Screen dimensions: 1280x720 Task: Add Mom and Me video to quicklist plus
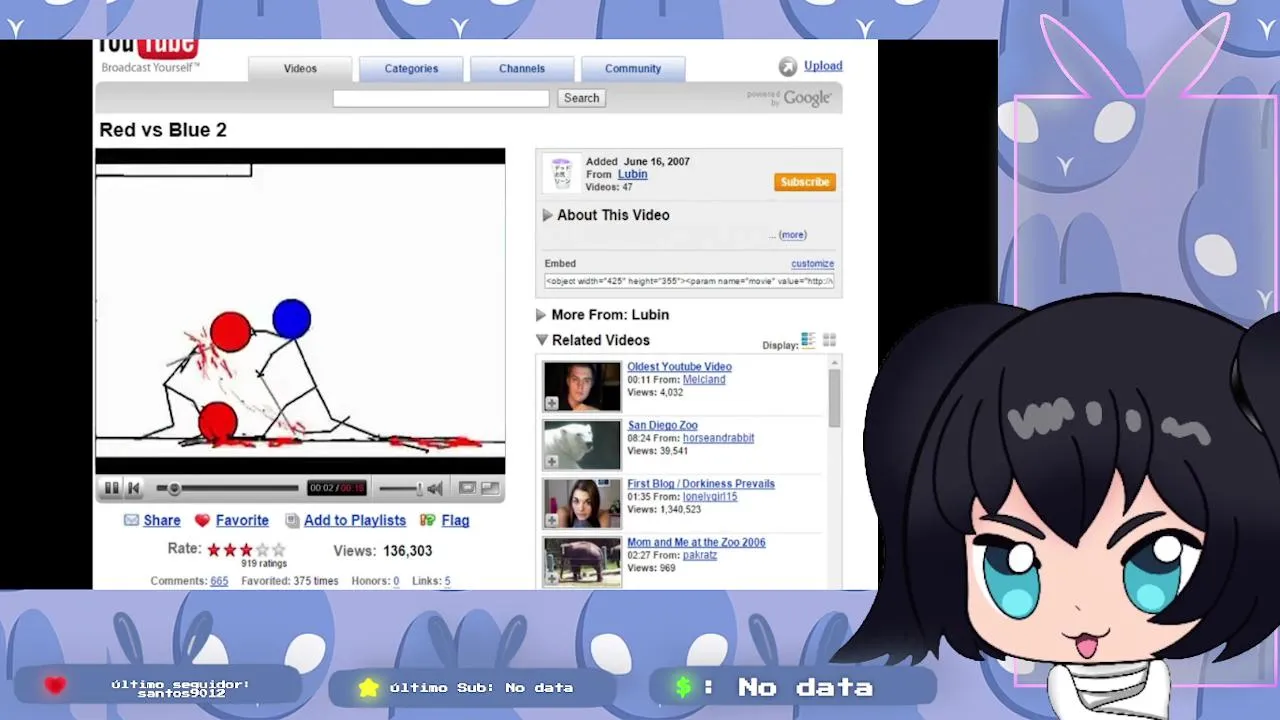coord(551,578)
